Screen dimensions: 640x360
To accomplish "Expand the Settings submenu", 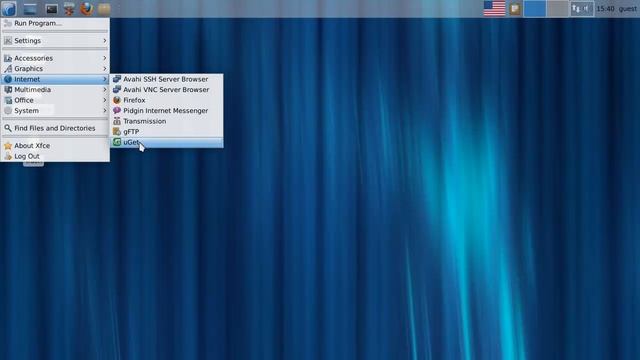I will coord(55,40).
